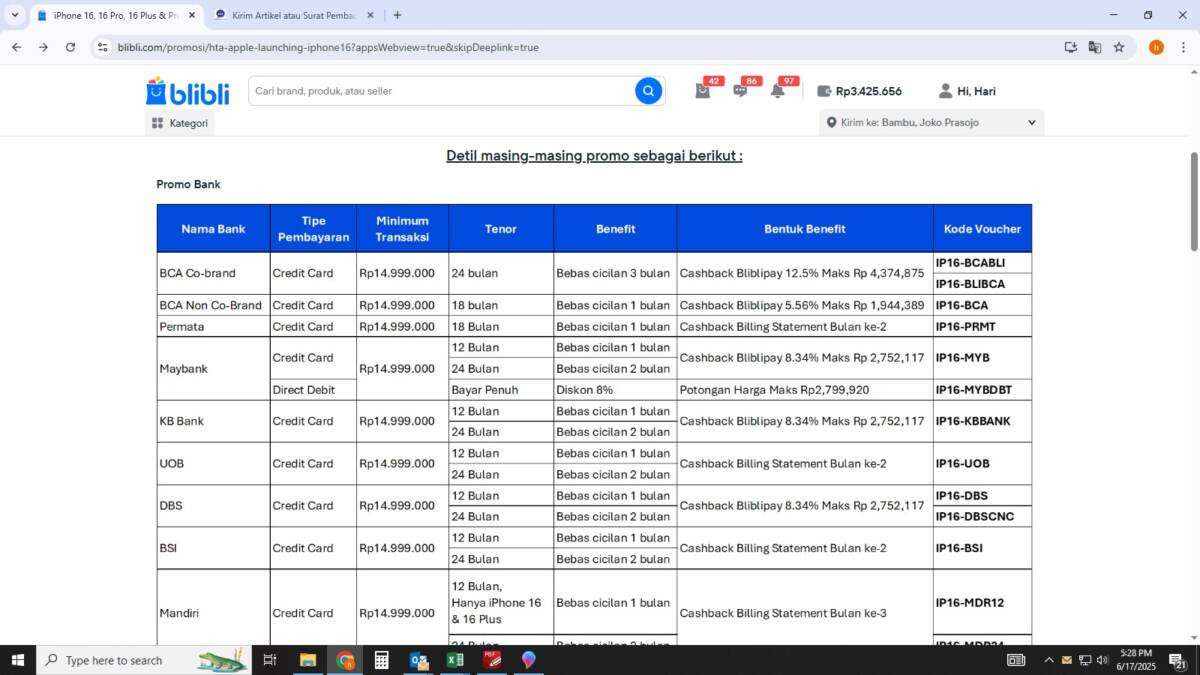Open the Chrome profile avatar

click(1156, 47)
